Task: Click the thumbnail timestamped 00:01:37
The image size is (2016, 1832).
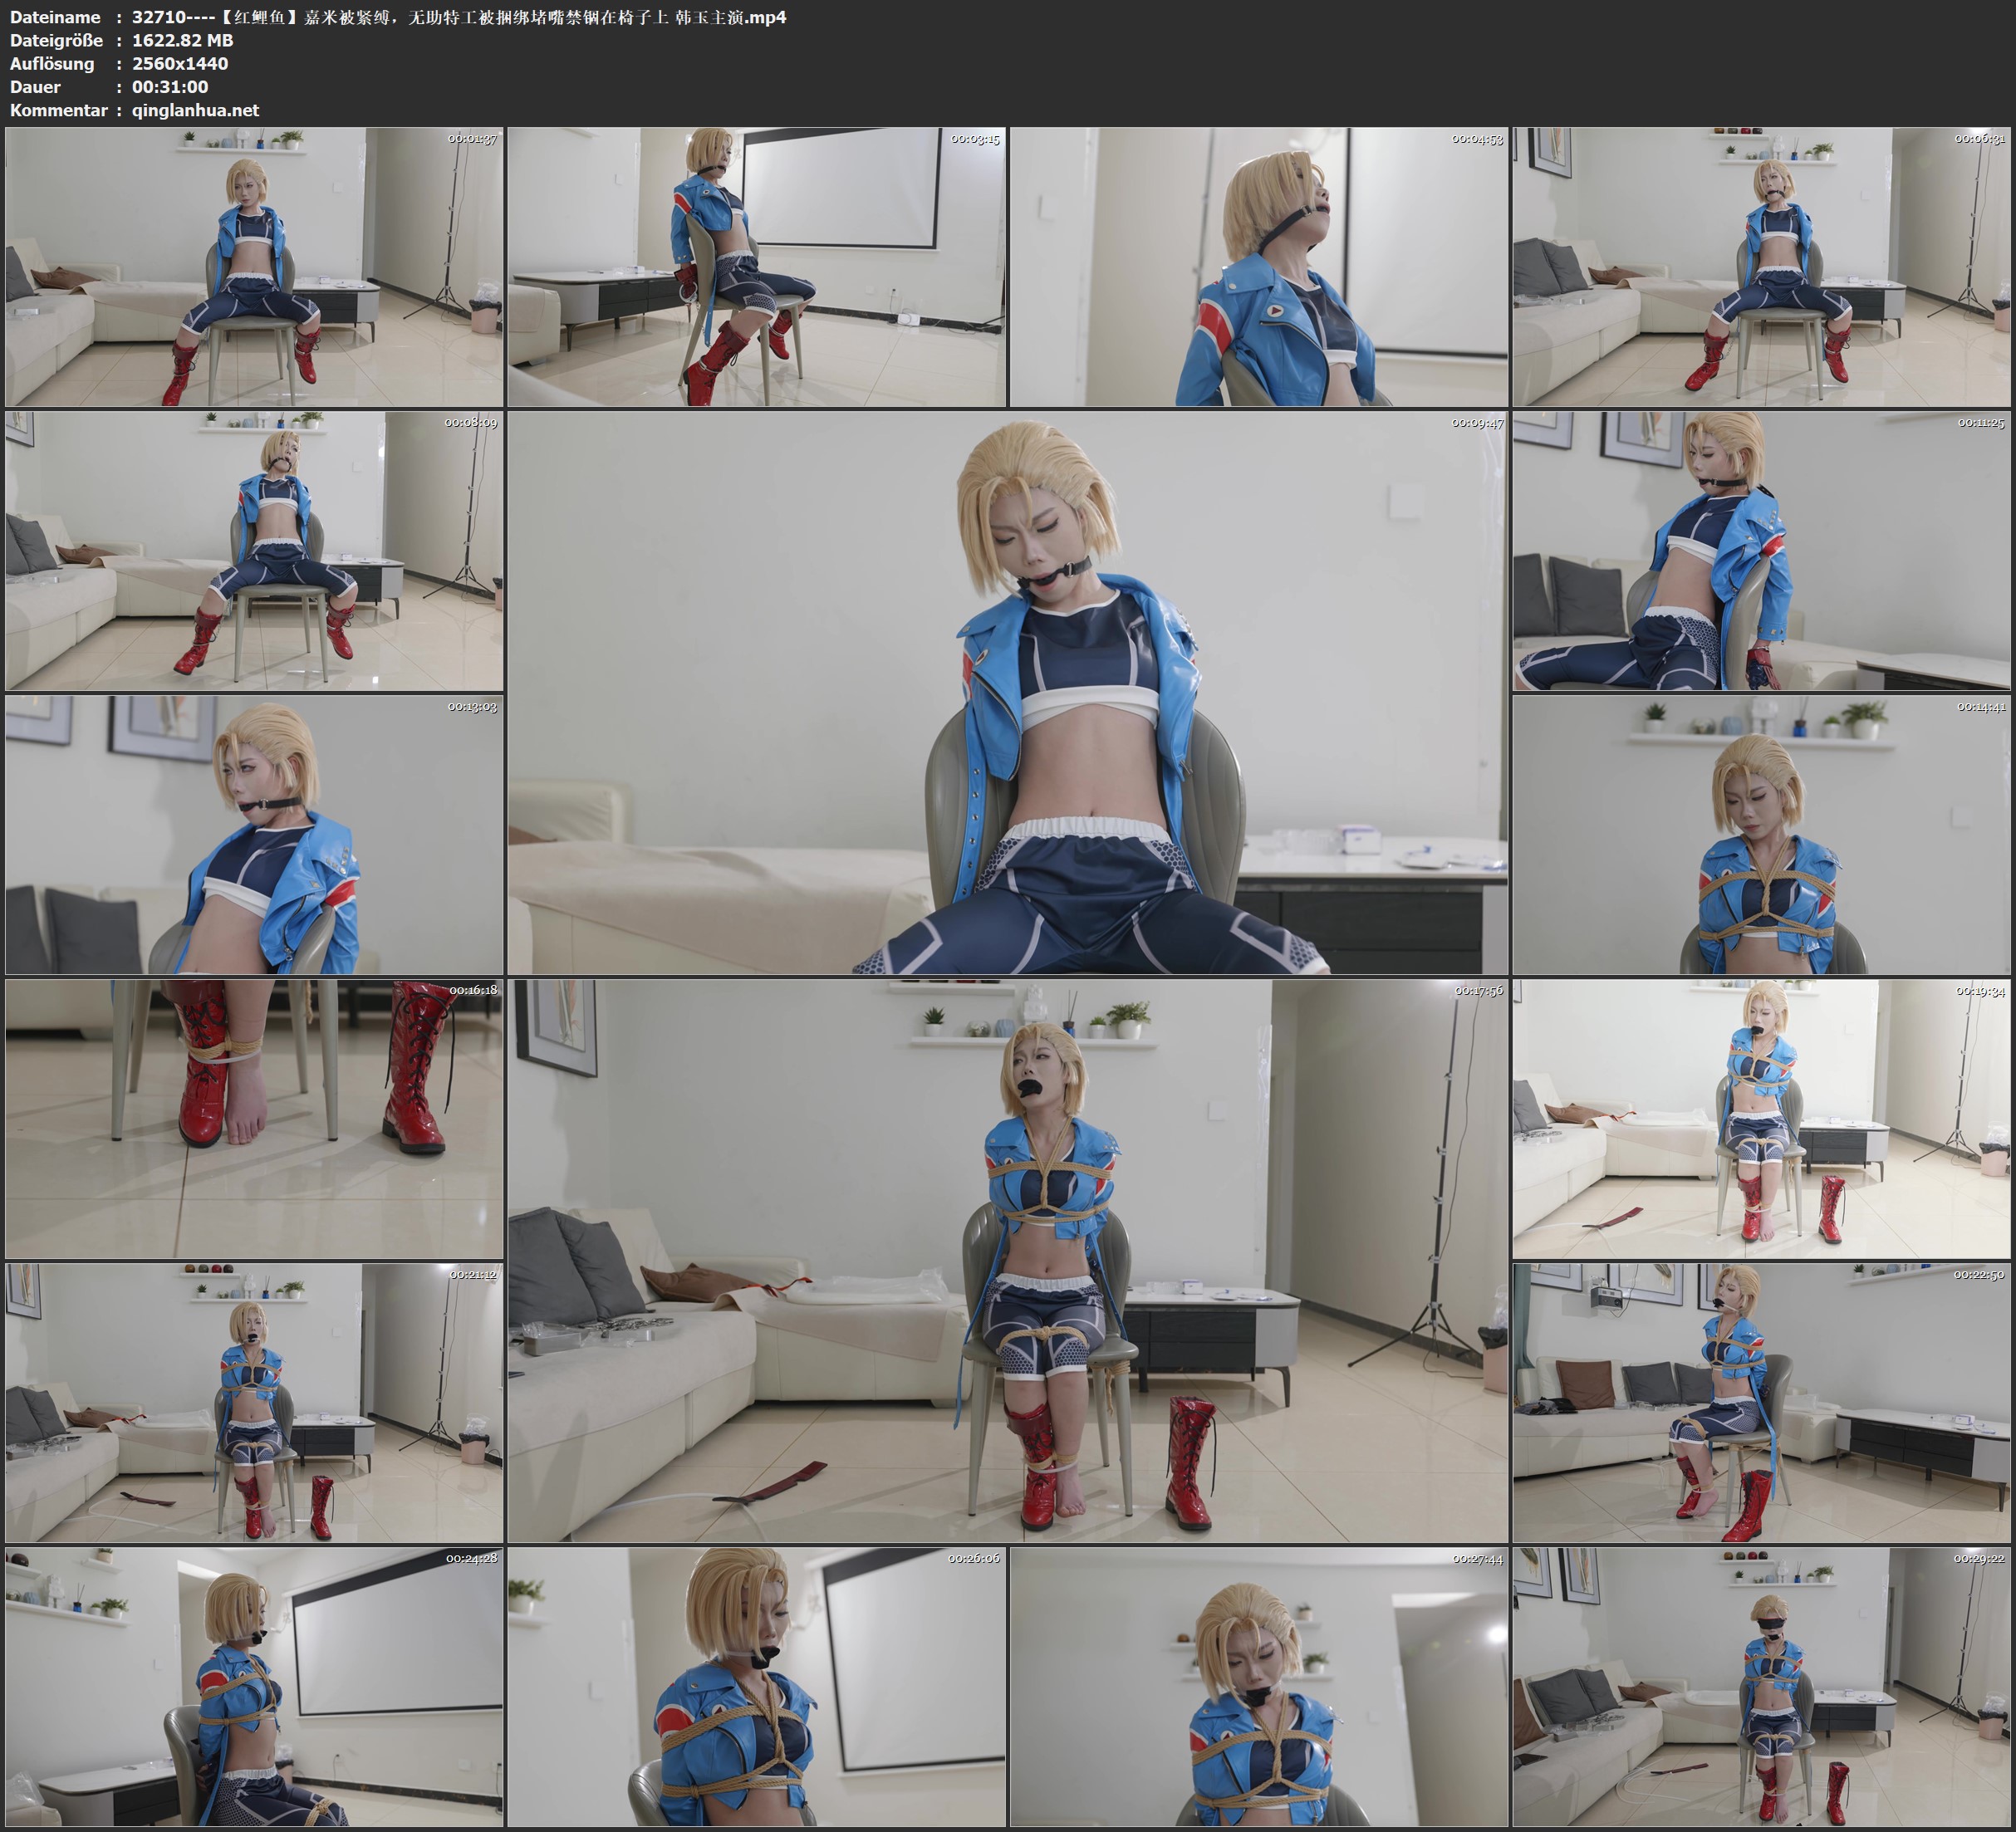Action: coord(254,266)
